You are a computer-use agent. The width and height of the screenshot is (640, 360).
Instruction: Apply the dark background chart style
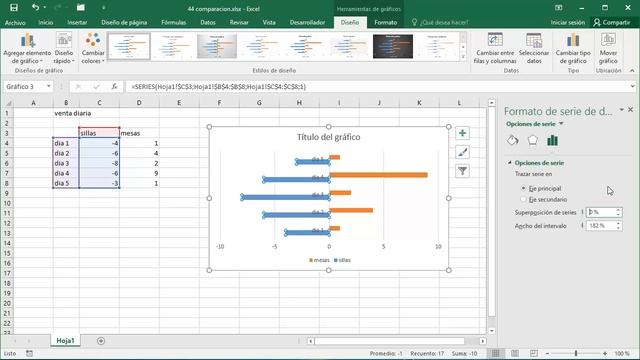coord(393,46)
